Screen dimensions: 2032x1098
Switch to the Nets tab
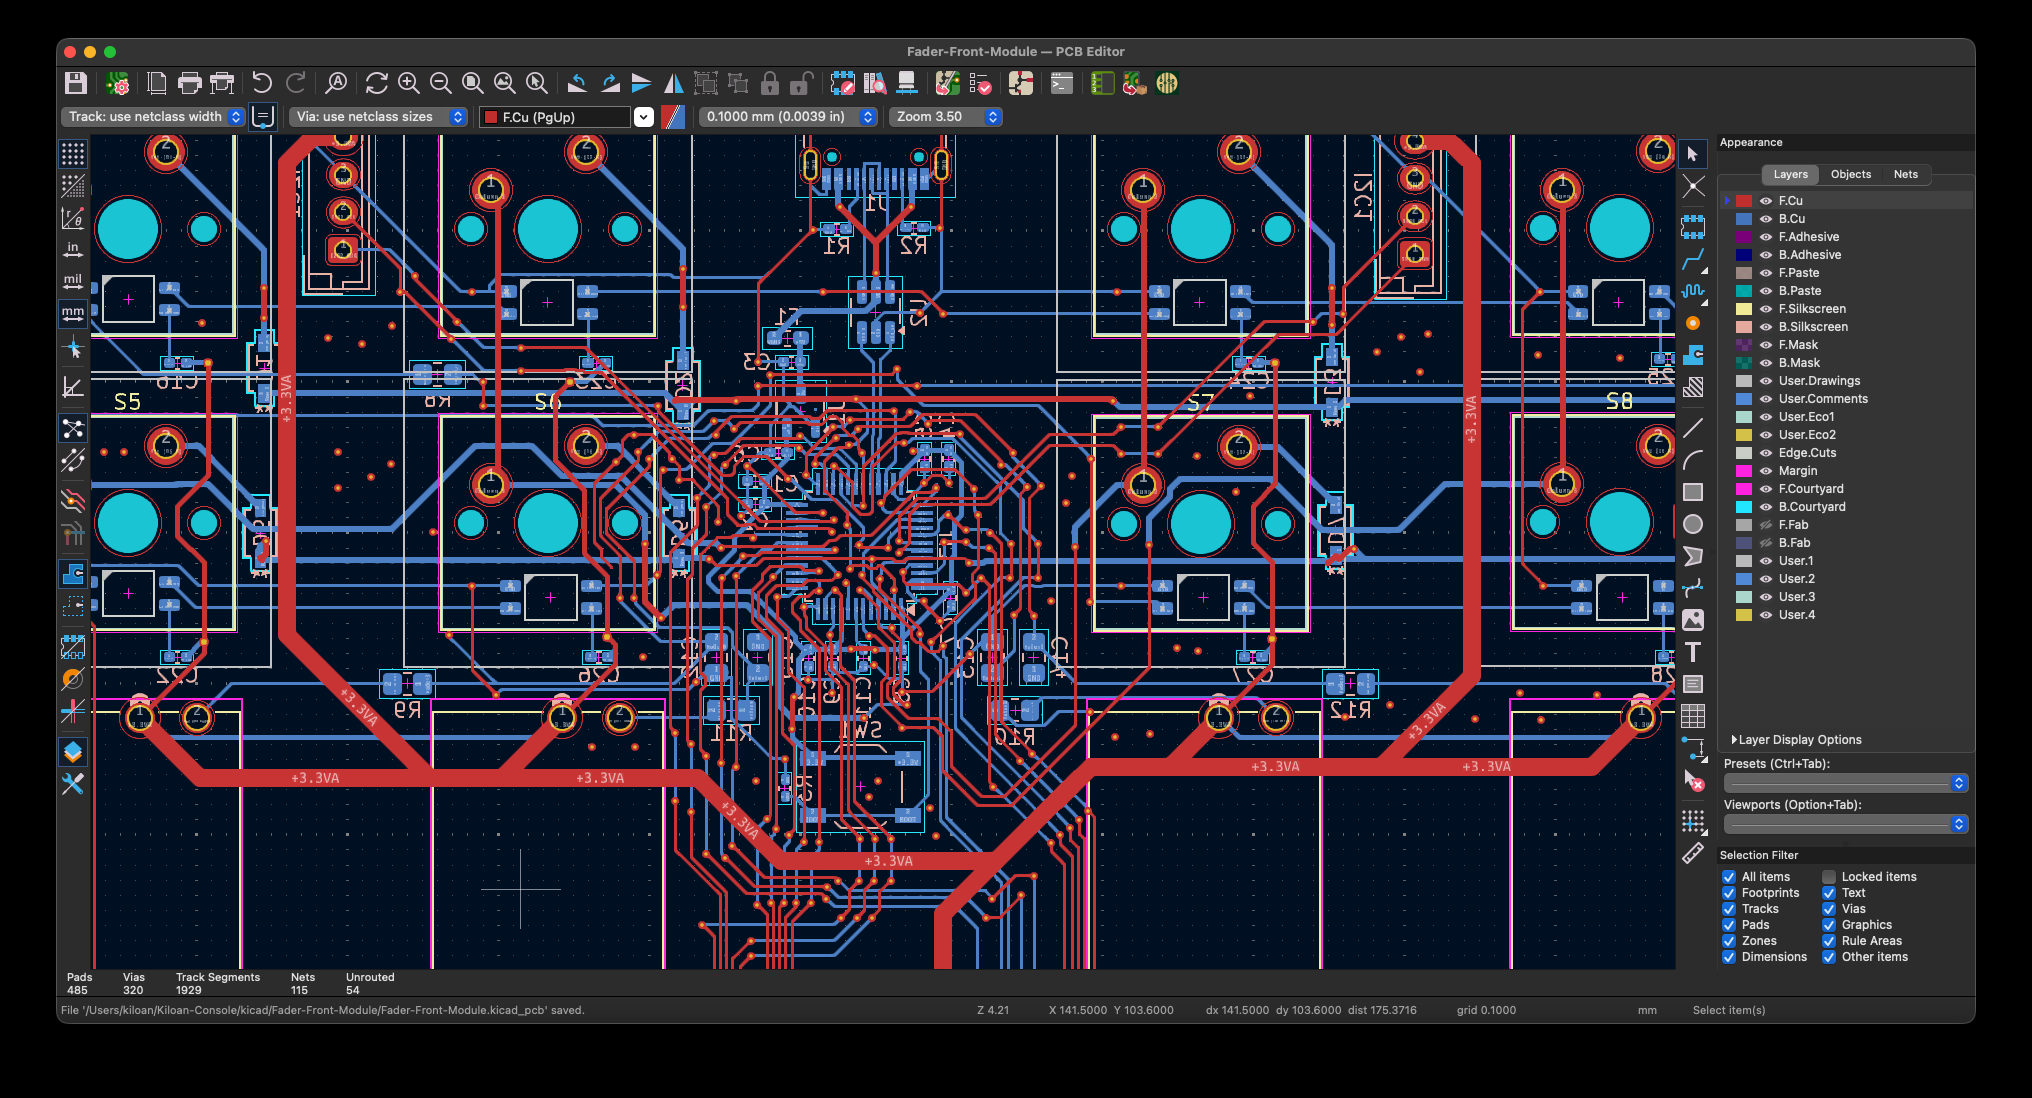coord(1905,174)
